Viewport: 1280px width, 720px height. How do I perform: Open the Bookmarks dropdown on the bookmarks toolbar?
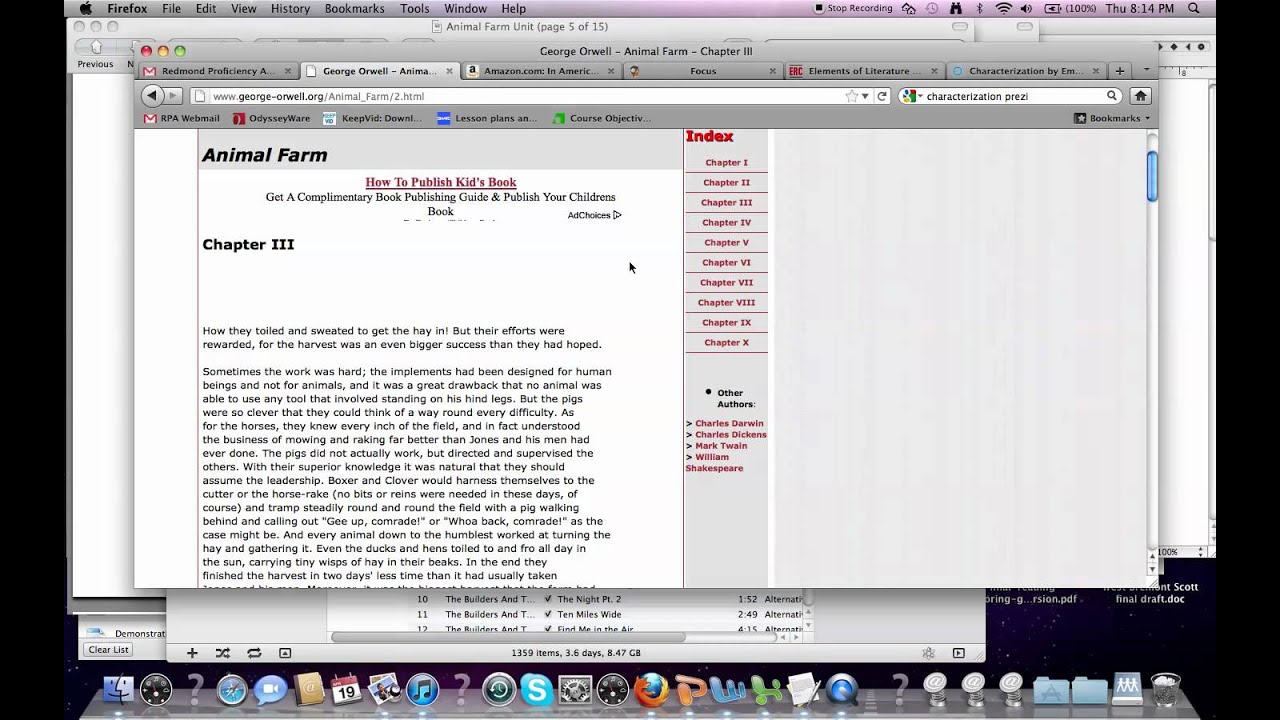tap(1111, 118)
